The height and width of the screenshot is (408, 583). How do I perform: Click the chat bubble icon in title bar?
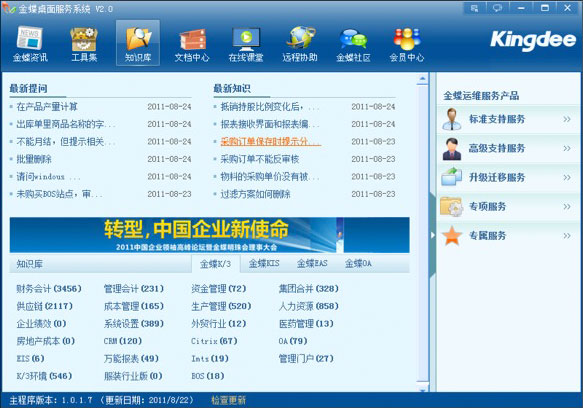497,8
